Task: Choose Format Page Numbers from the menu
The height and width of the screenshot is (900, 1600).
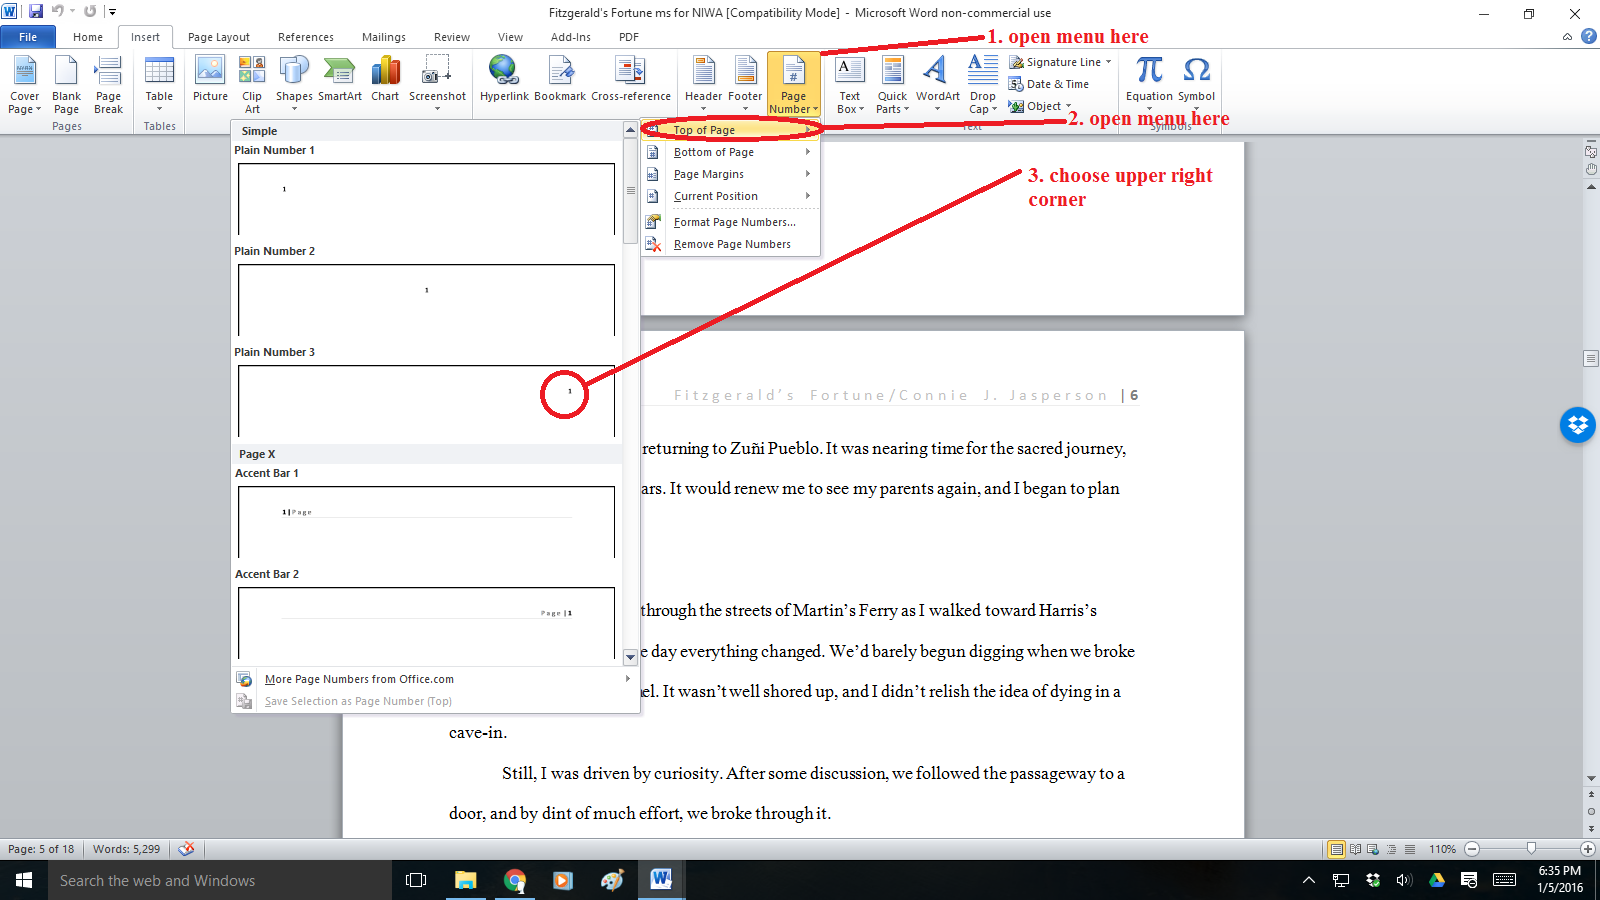Action: click(734, 221)
